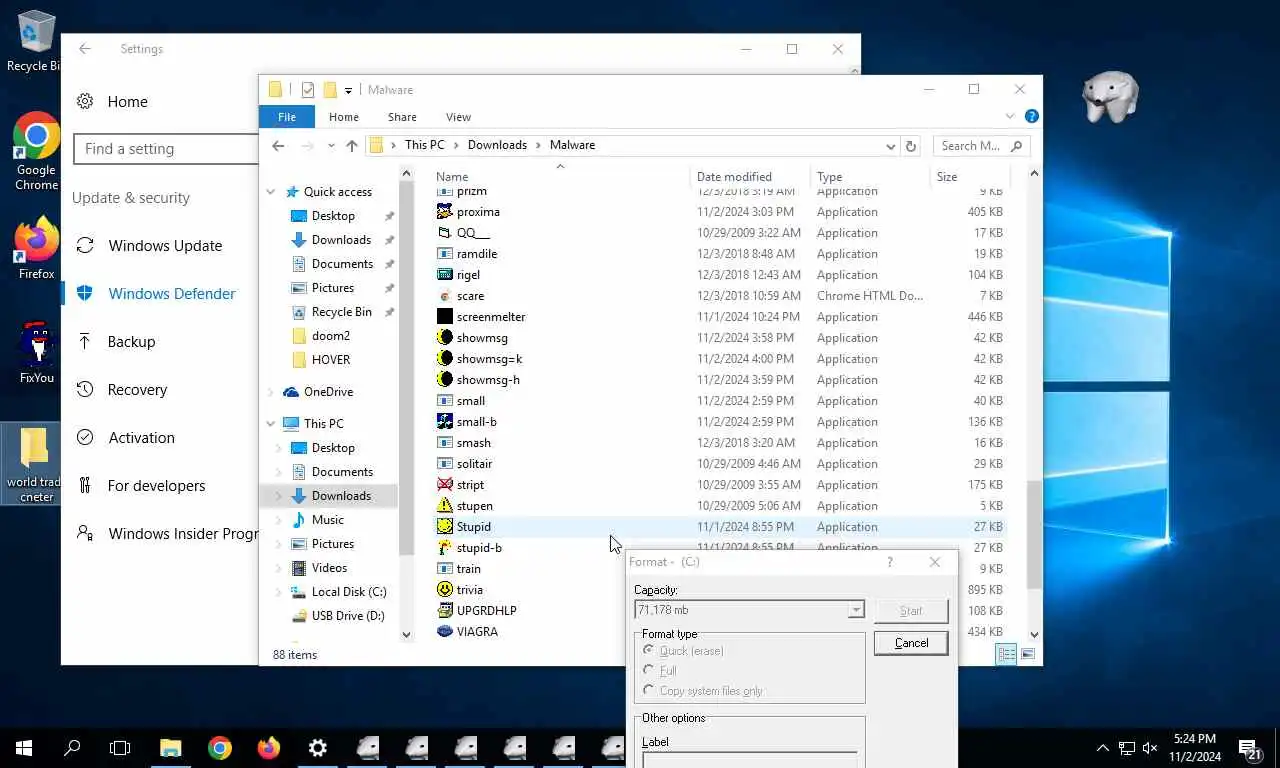1280x768 pixels.
Task: Select Full format type
Action: (660, 671)
